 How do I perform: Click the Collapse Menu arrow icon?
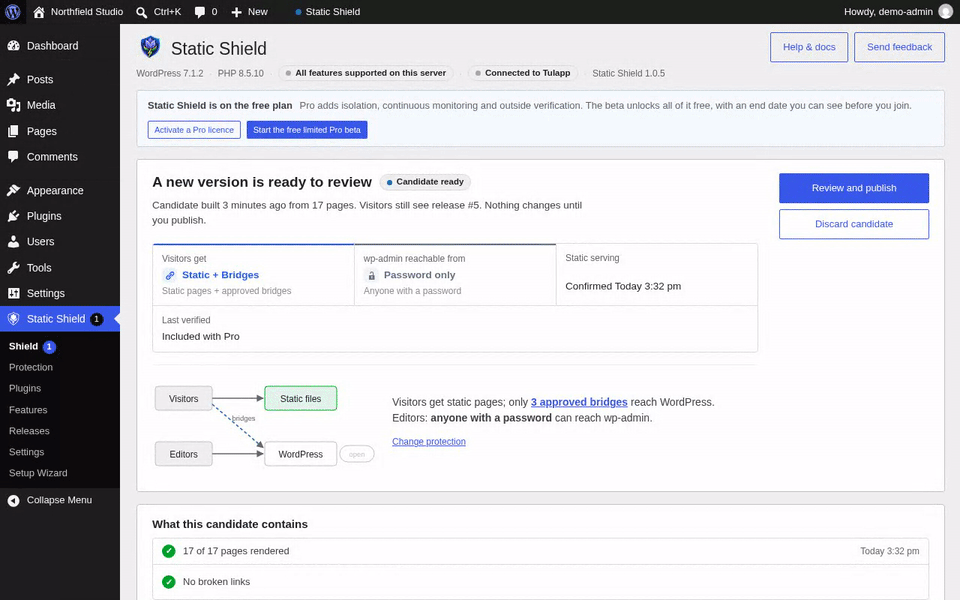[x=13, y=501]
